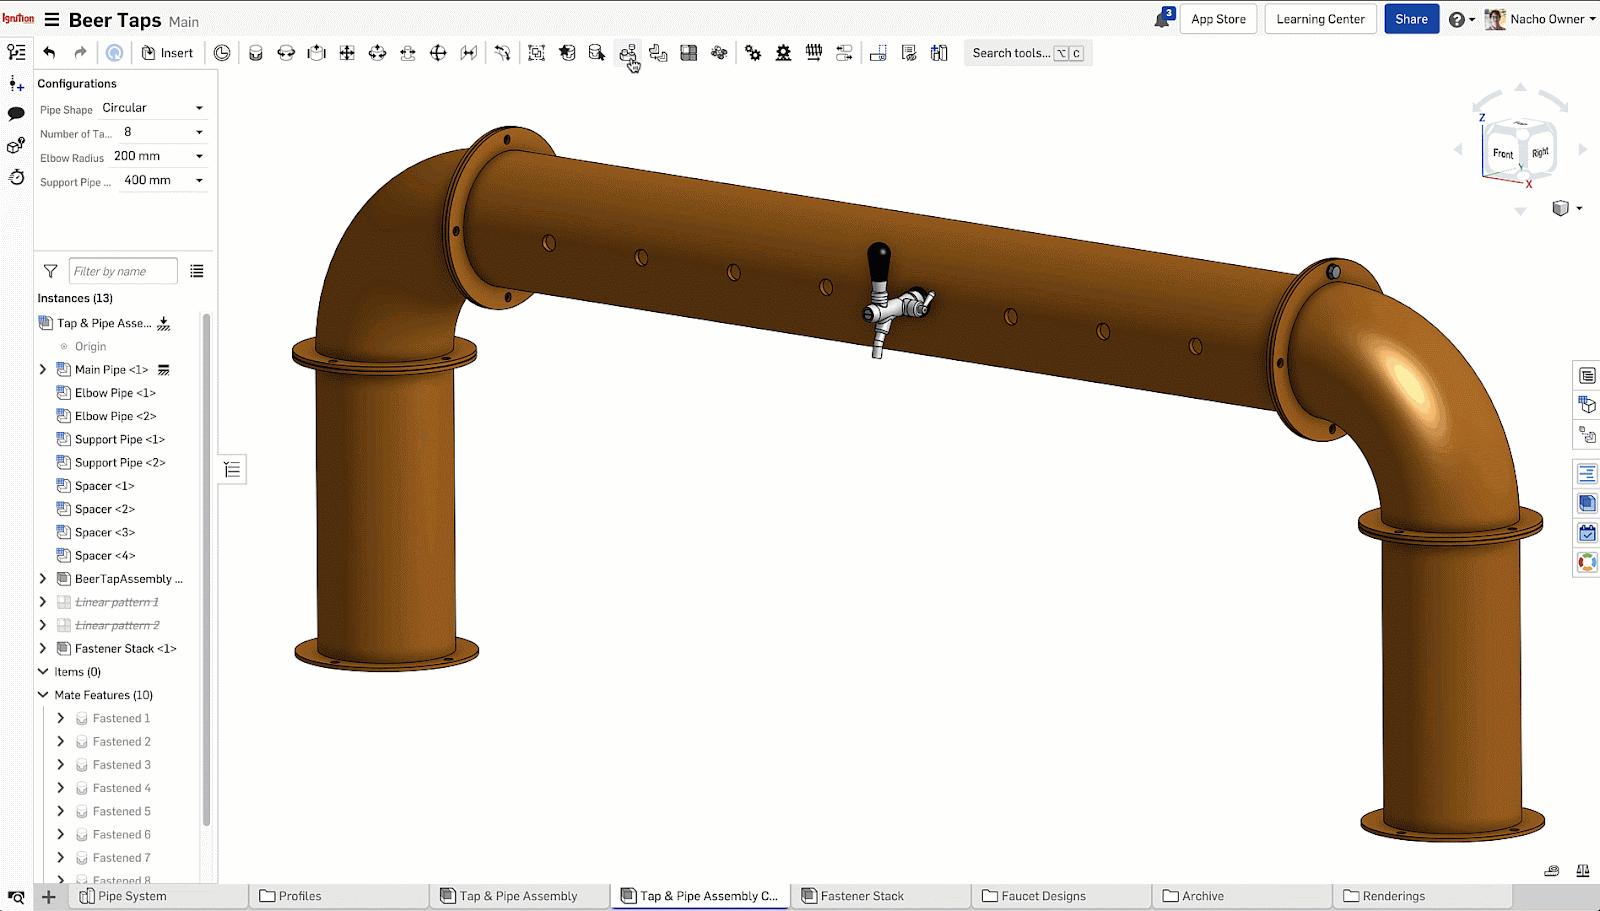Click the blue Share button
The image size is (1600, 911).
tap(1411, 19)
